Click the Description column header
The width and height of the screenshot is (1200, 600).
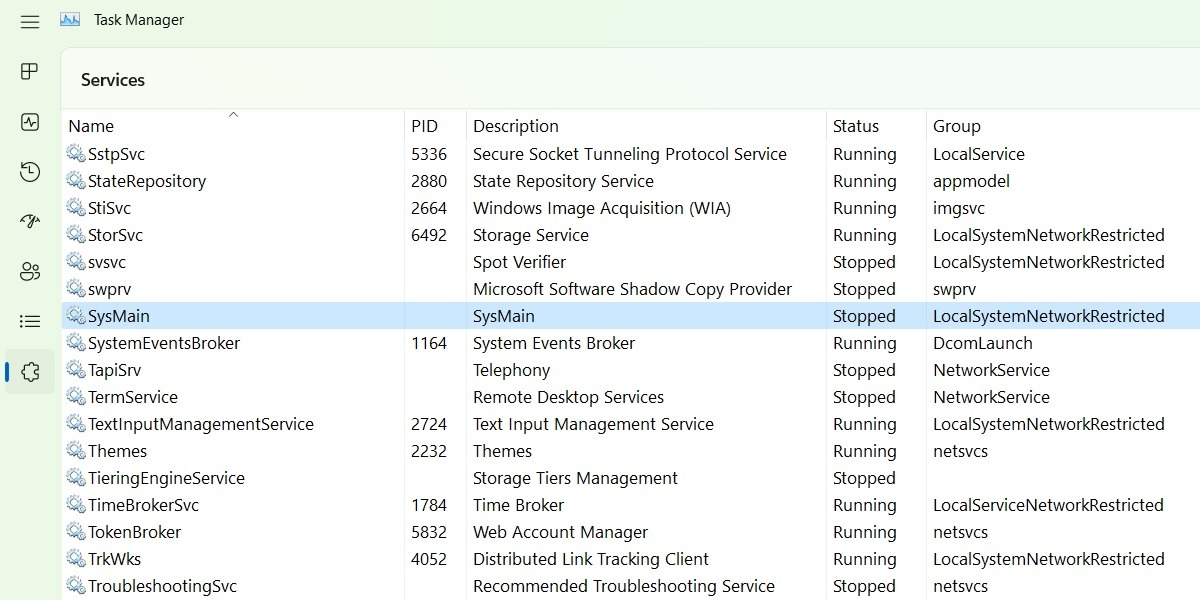point(515,126)
